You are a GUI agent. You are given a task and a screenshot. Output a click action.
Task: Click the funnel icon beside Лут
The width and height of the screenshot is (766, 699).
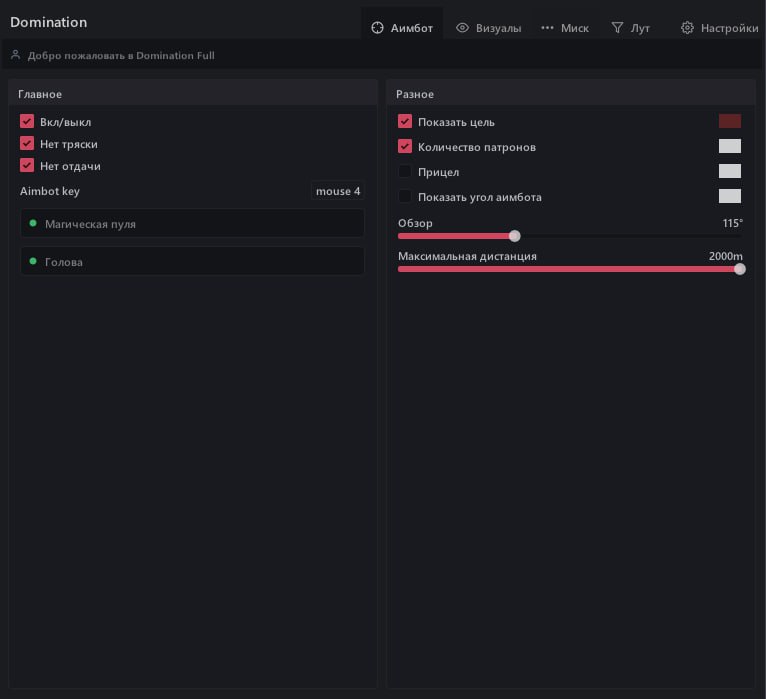tap(617, 28)
